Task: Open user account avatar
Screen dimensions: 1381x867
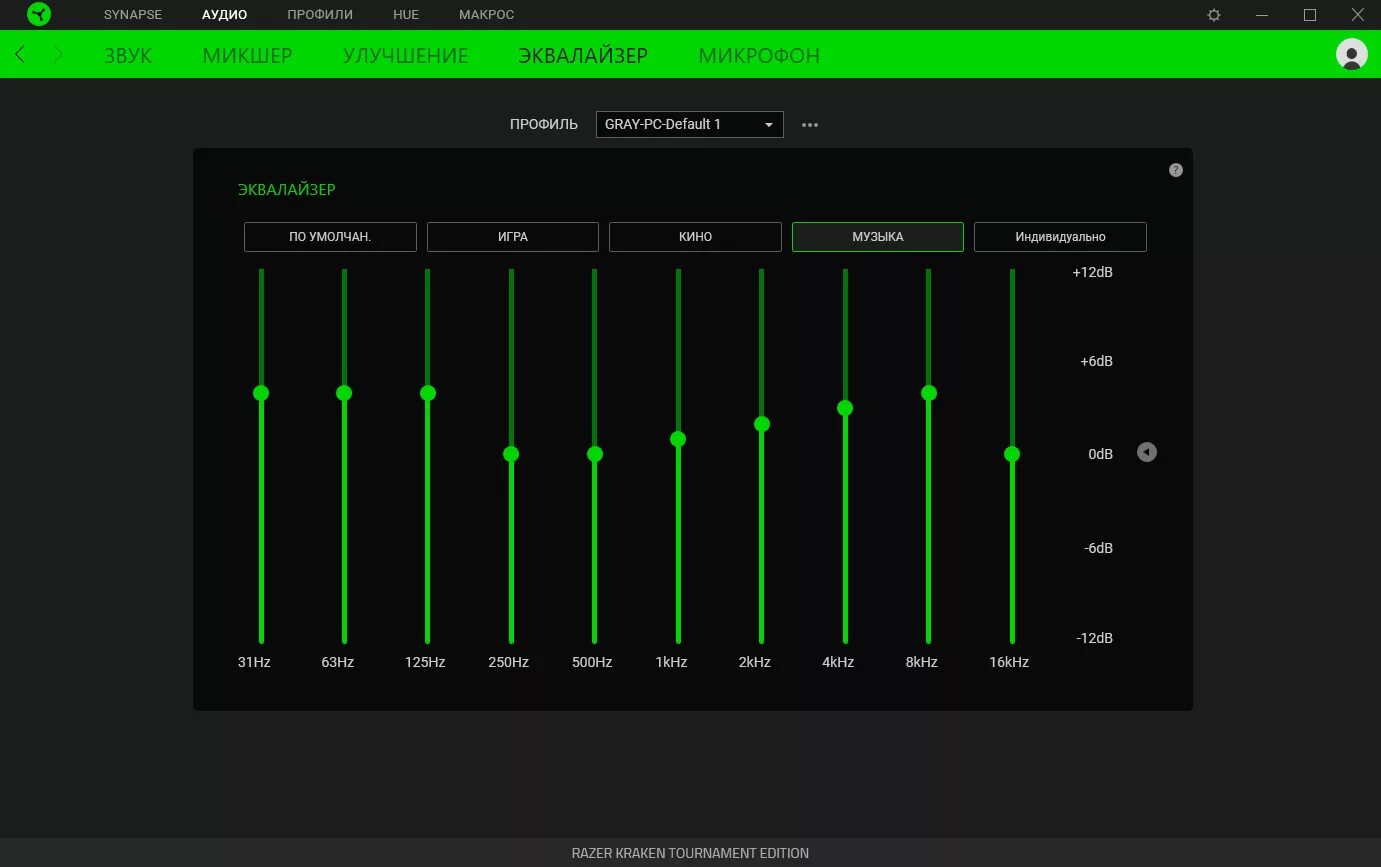Action: point(1352,54)
